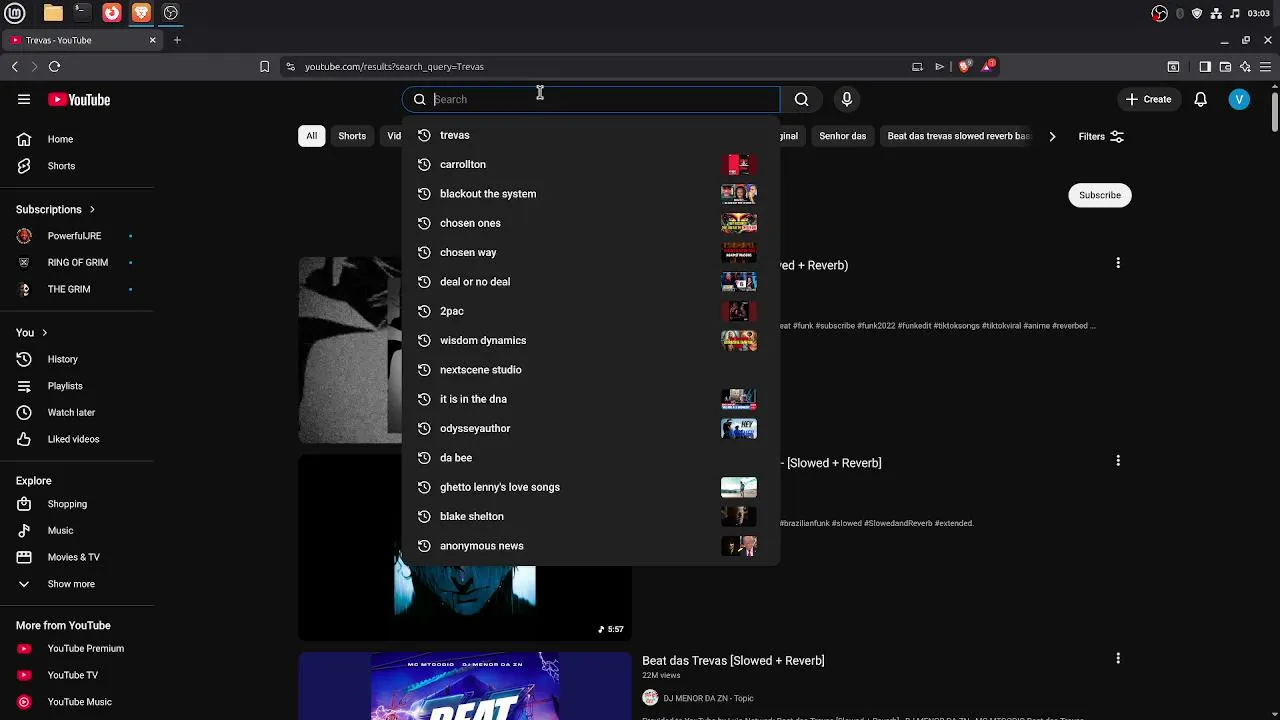This screenshot has height=720, width=1280.
Task: Open more options for Beat das Trevas result
Action: point(1118,659)
